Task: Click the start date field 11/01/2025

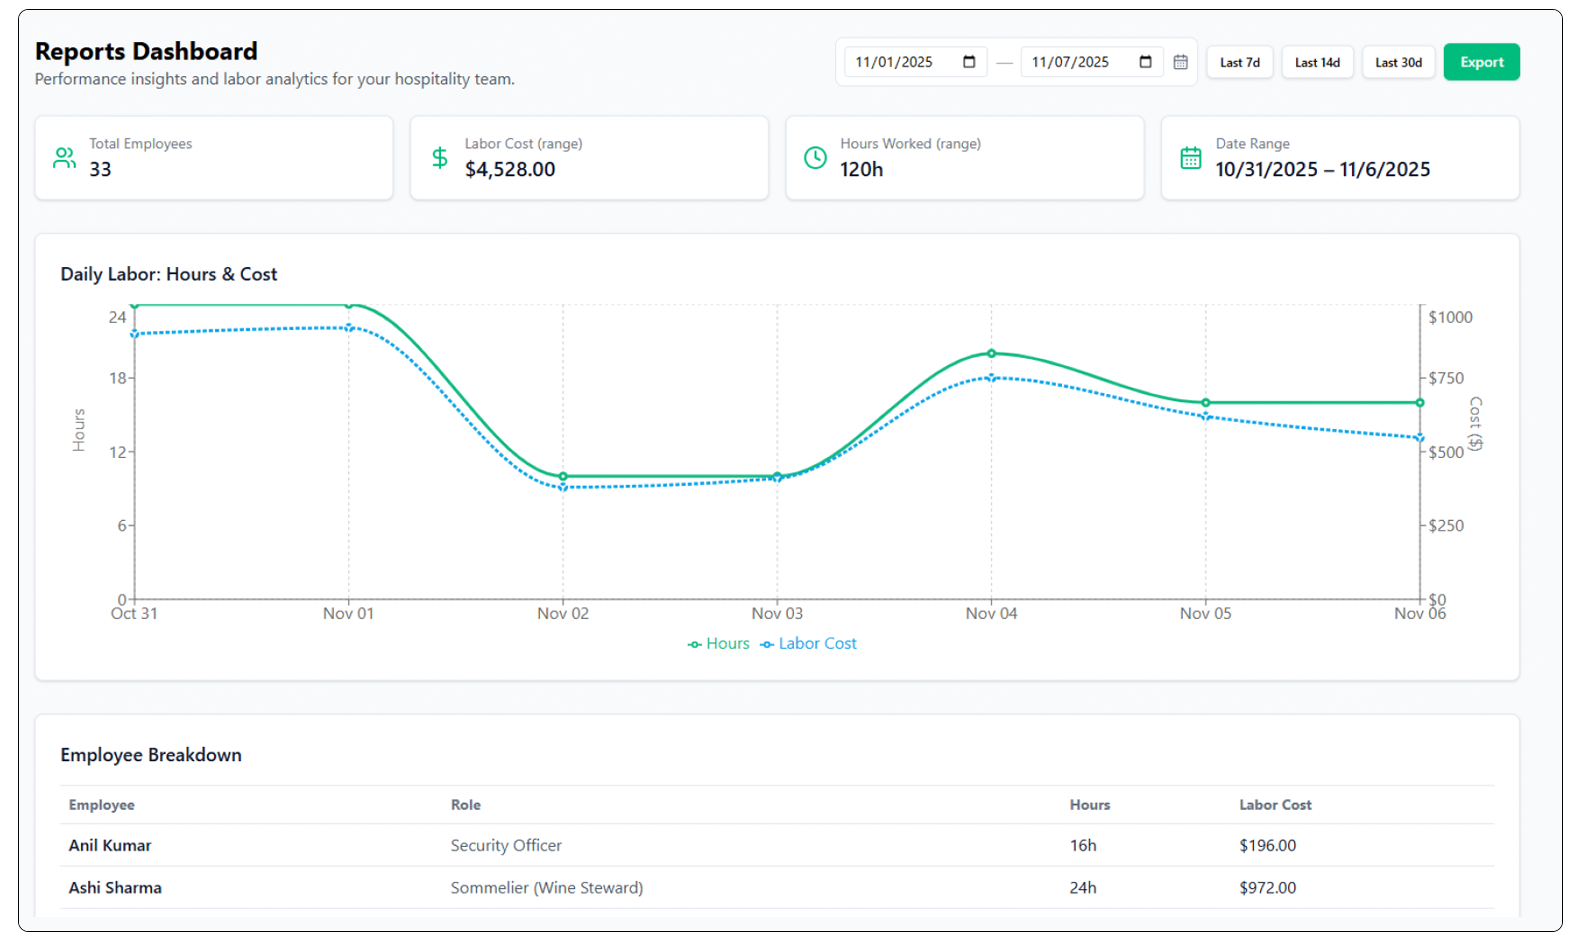Action: (894, 62)
